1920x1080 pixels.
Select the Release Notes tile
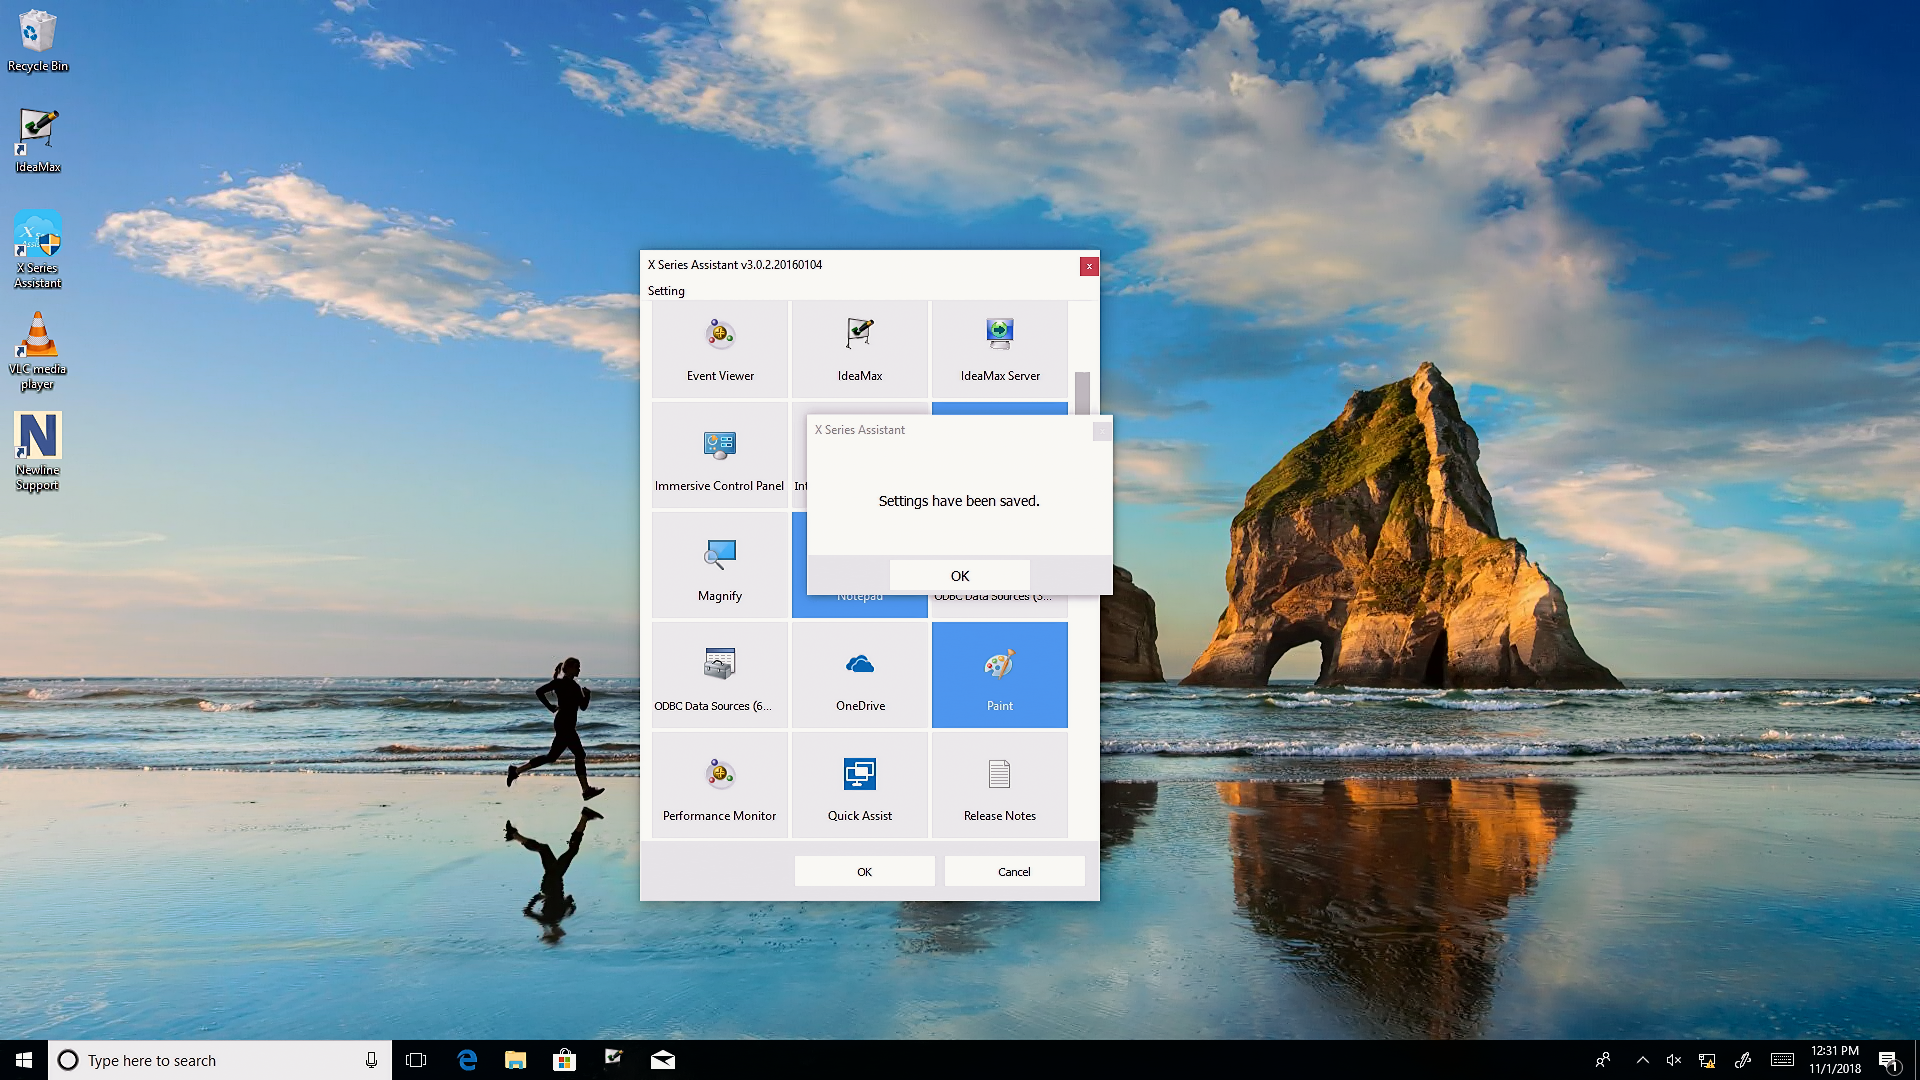[x=999, y=786]
